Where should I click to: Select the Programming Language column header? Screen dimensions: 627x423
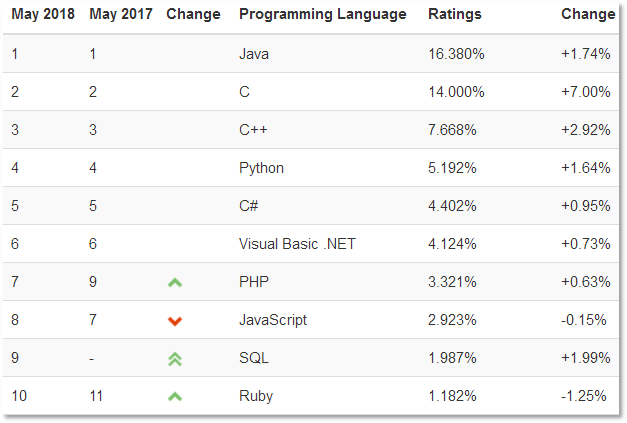(323, 15)
